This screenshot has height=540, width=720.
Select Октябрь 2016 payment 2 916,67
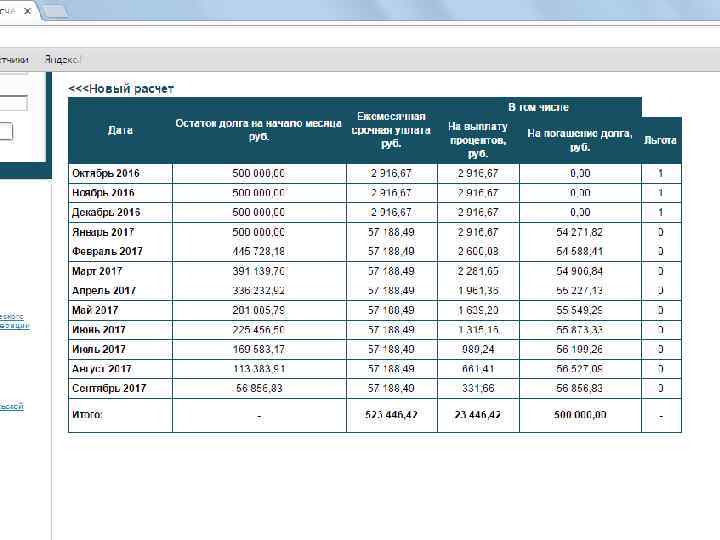tap(391, 174)
